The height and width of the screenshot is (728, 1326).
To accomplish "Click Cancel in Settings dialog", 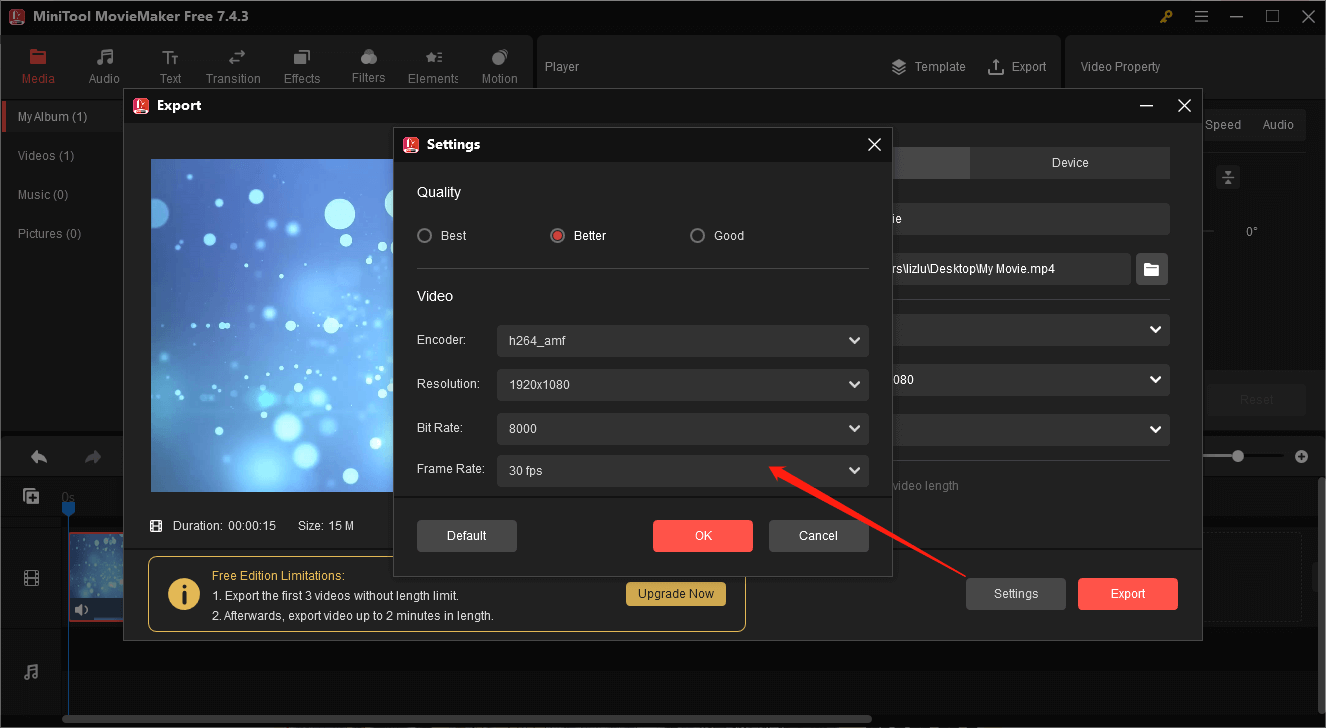I will [x=819, y=536].
